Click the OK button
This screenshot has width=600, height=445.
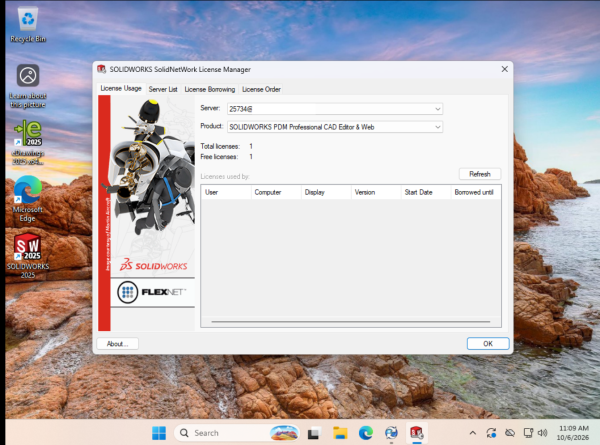[x=488, y=344]
